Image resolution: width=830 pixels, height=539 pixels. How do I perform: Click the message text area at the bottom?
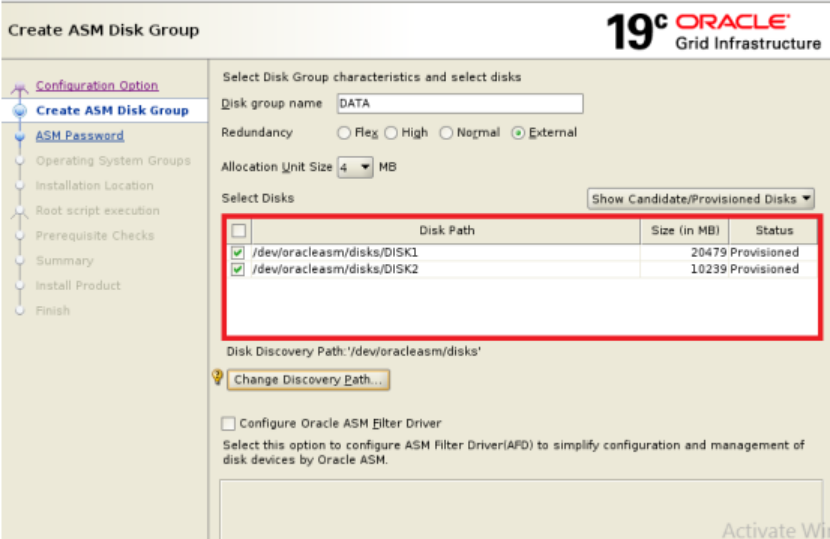[521, 509]
